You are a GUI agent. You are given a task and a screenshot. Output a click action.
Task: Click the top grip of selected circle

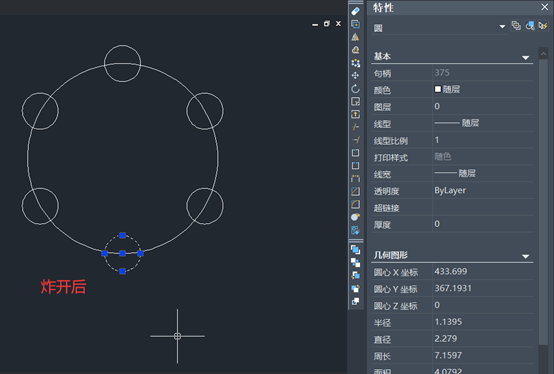[x=122, y=235]
